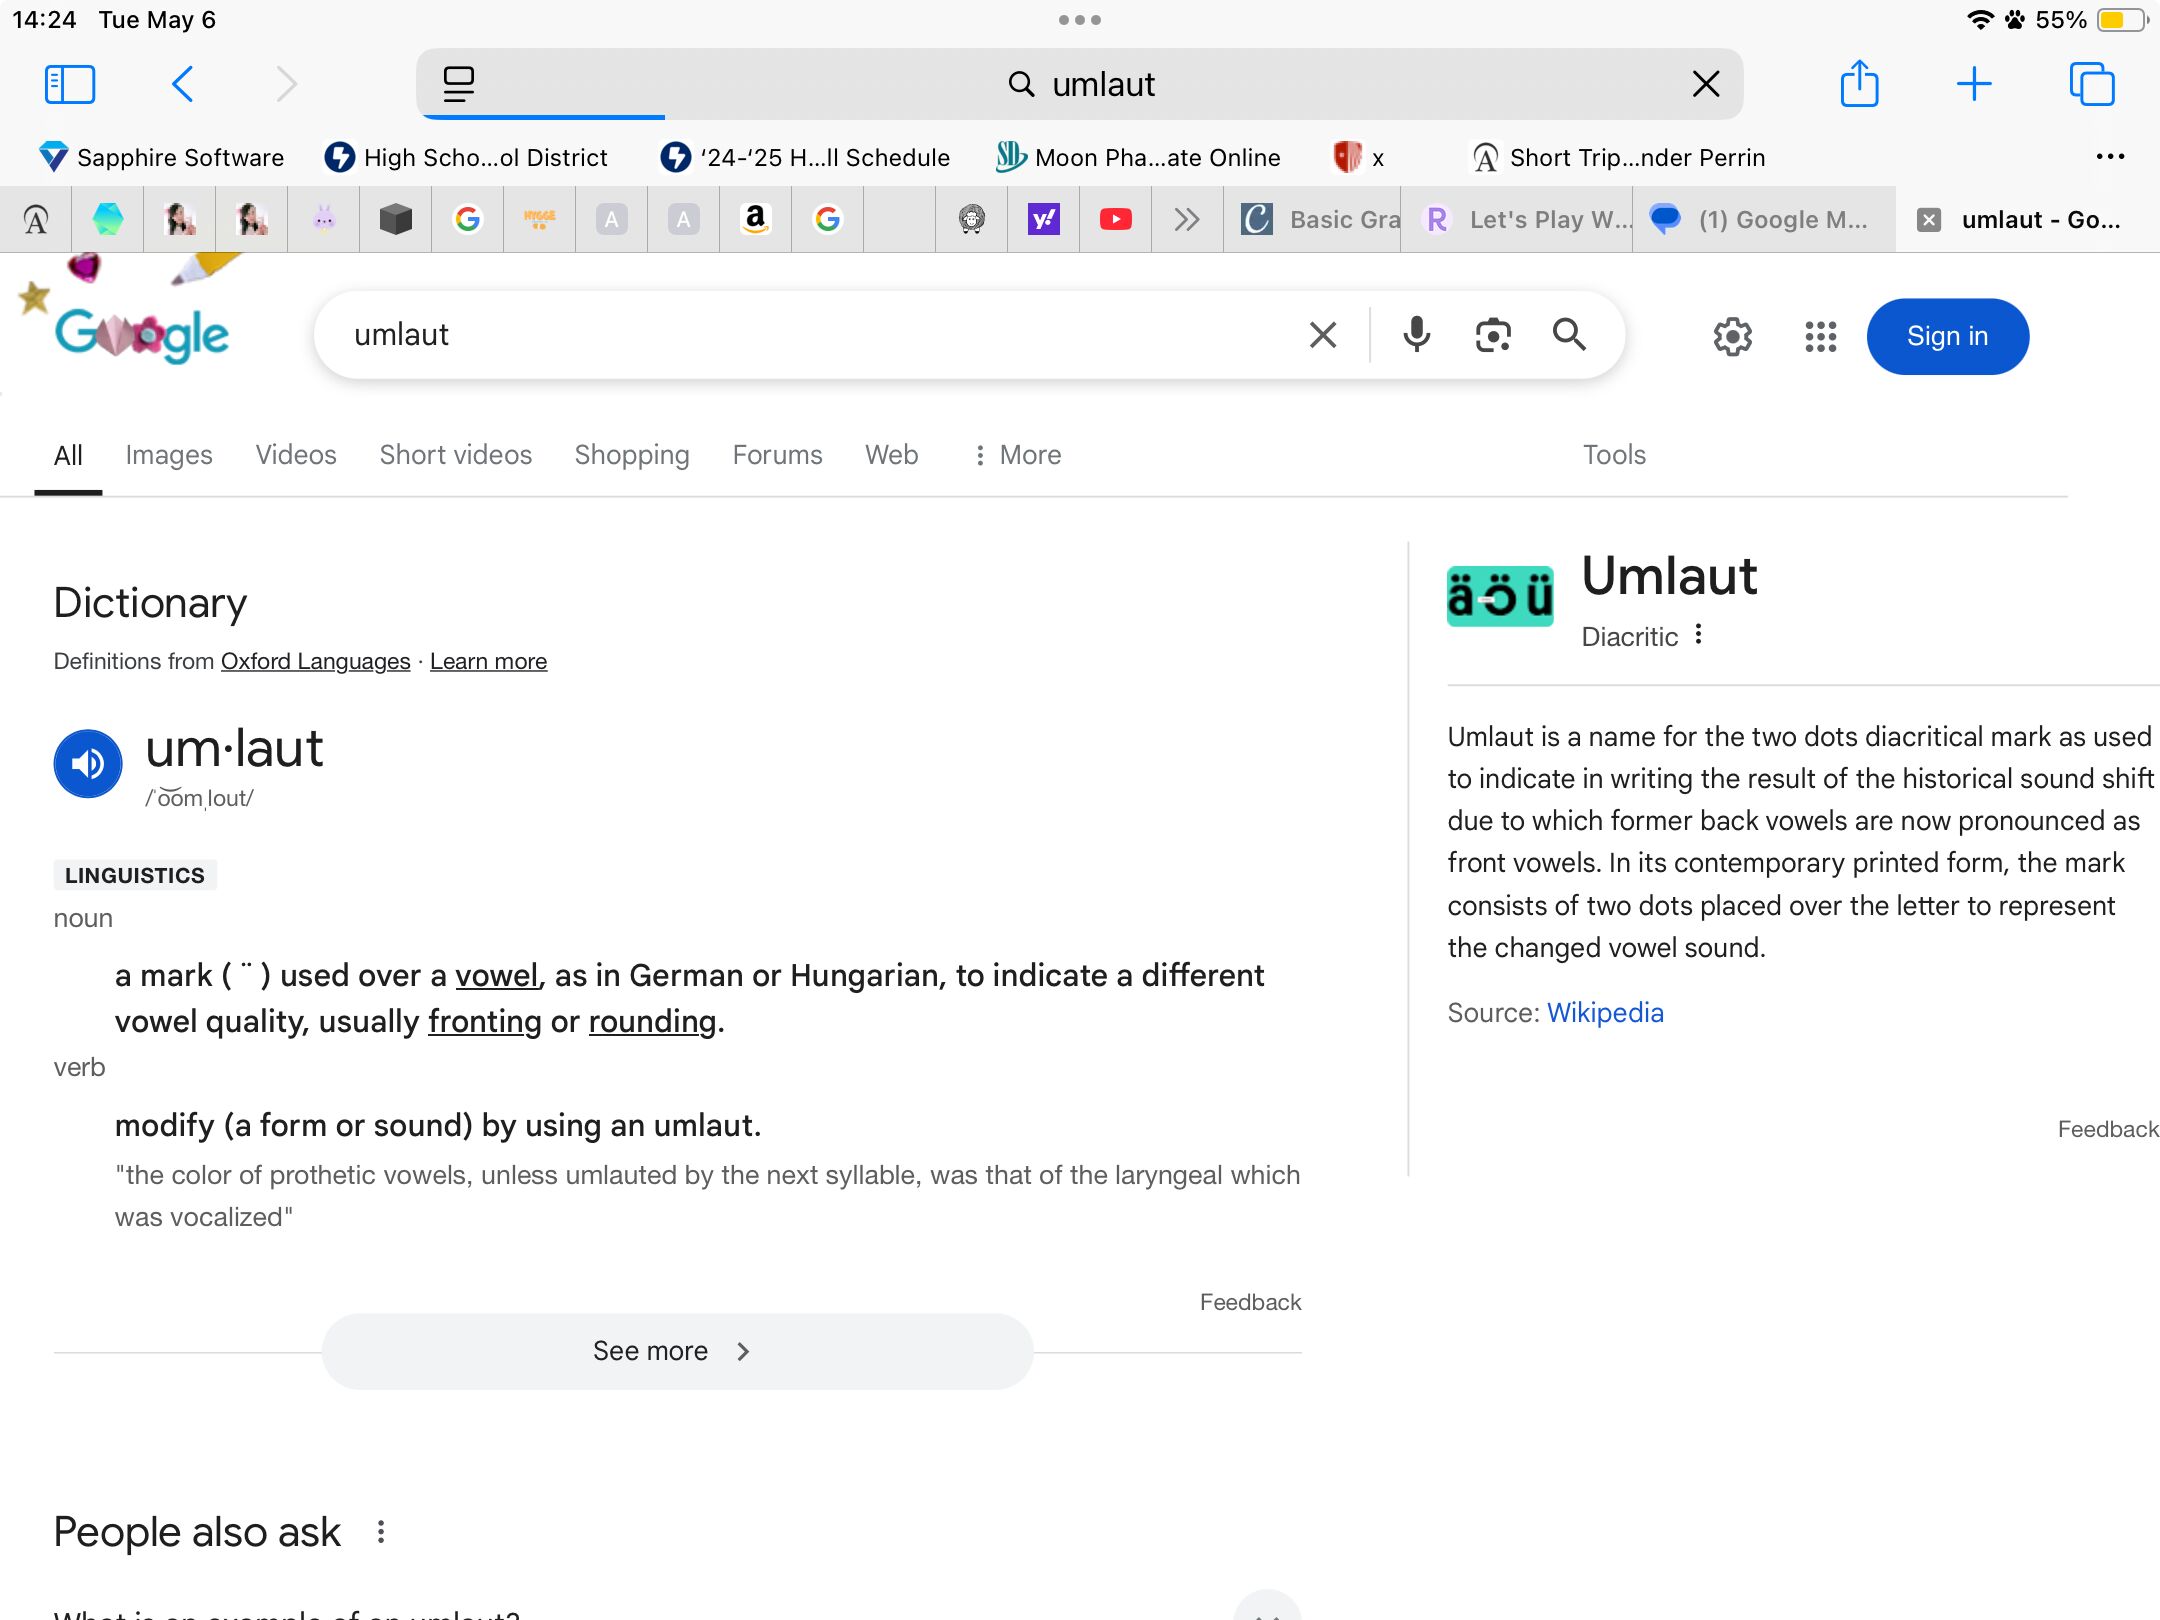Screen dimensions: 2160x1620
Task: Click the Sign in button
Action: click(x=1948, y=337)
